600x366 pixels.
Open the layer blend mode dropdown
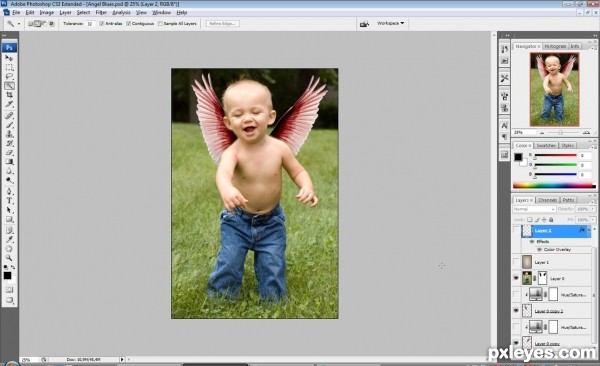[x=534, y=209]
